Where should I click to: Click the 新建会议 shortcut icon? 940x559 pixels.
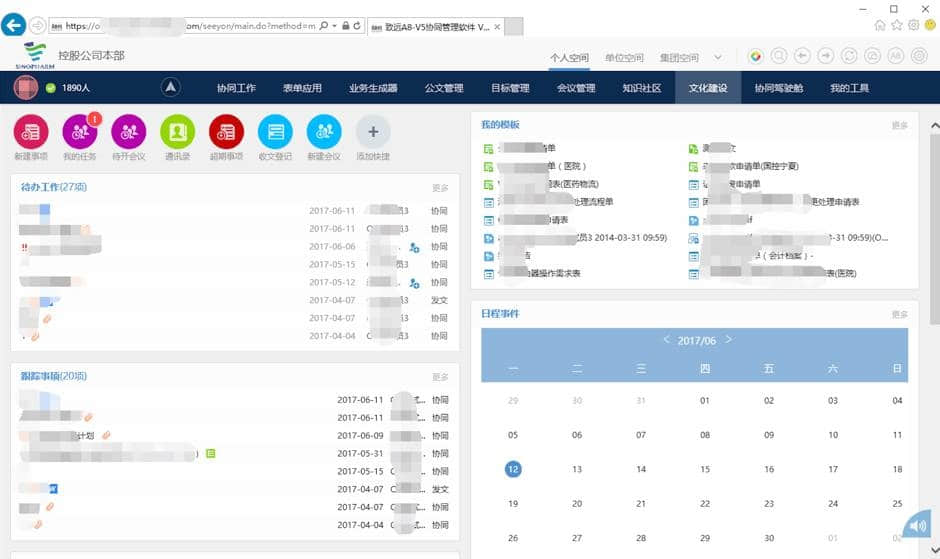324,132
